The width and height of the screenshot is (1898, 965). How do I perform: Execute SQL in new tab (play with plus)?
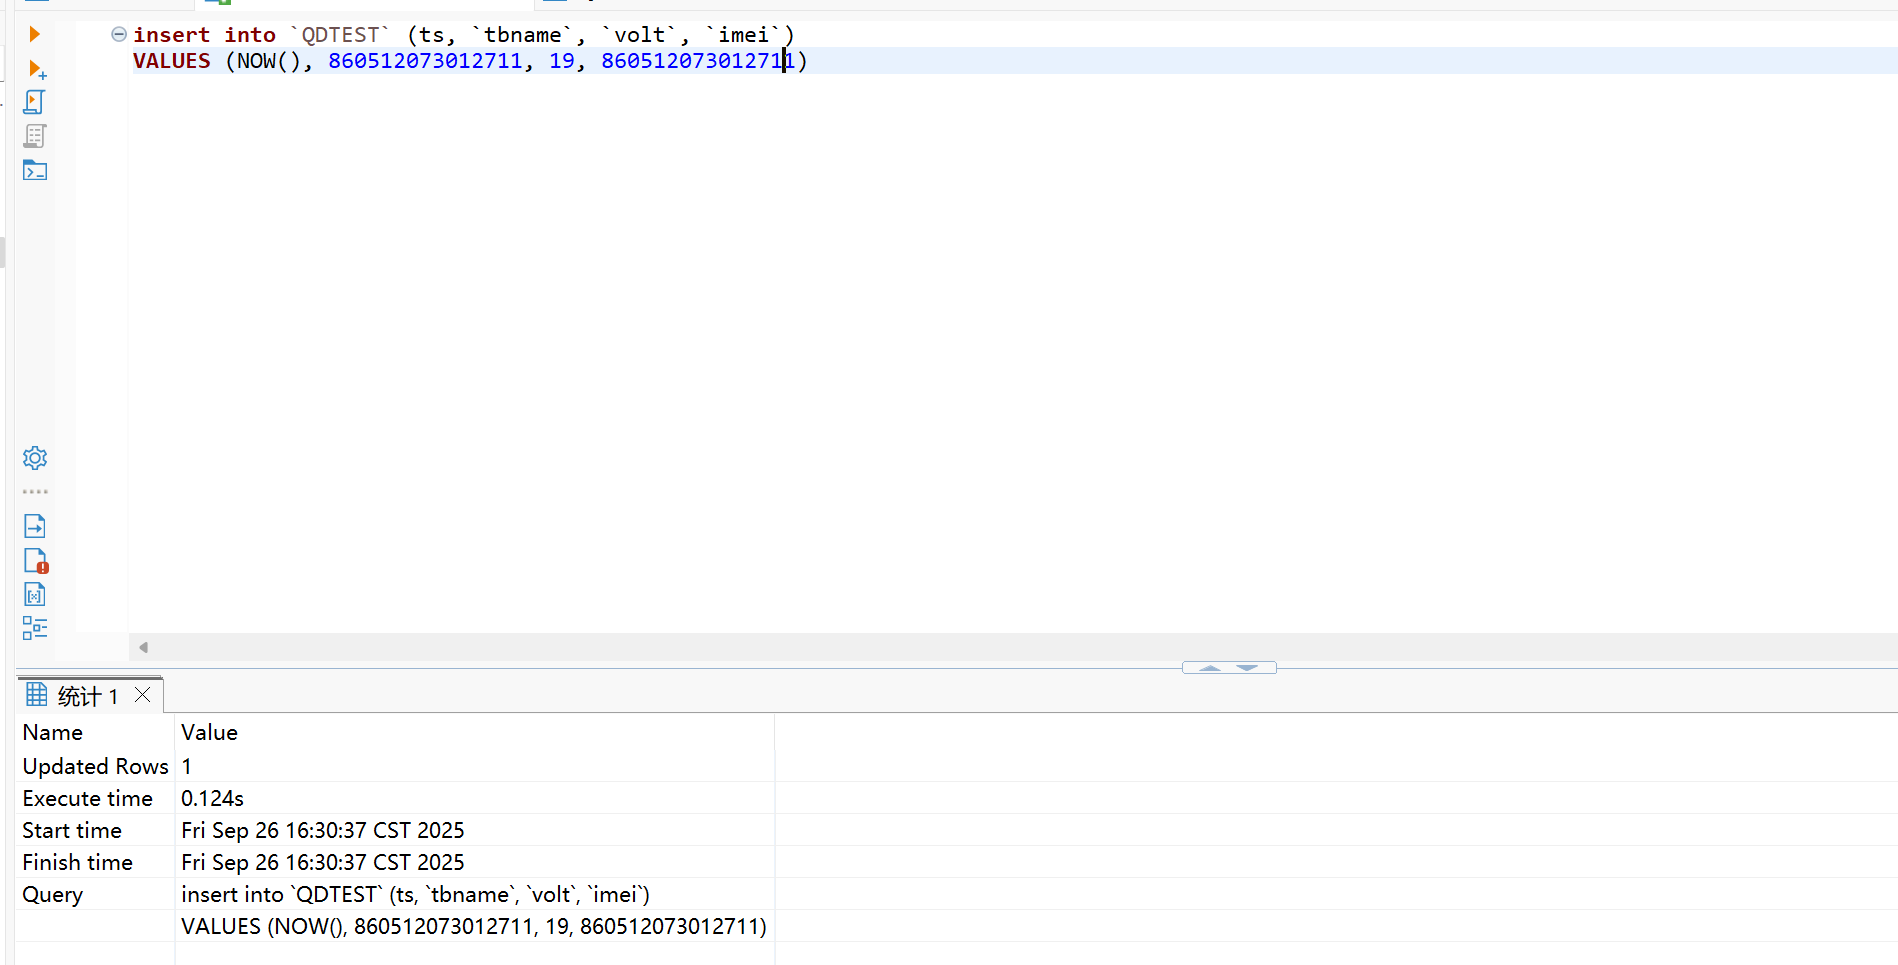click(36, 69)
